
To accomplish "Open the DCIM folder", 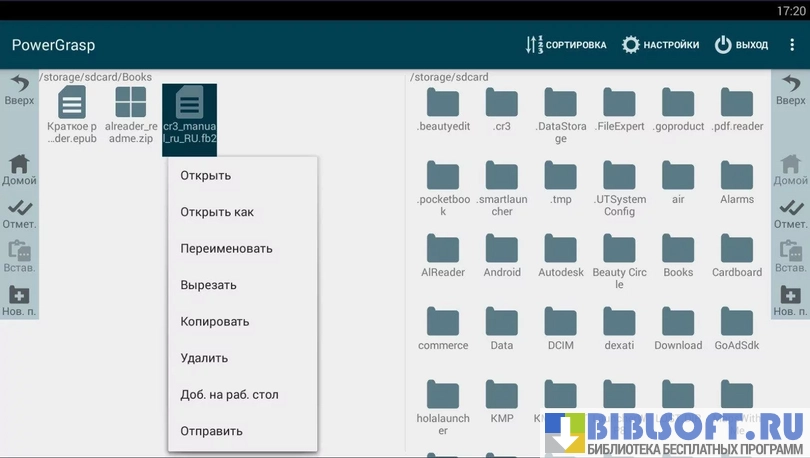I will [x=561, y=328].
